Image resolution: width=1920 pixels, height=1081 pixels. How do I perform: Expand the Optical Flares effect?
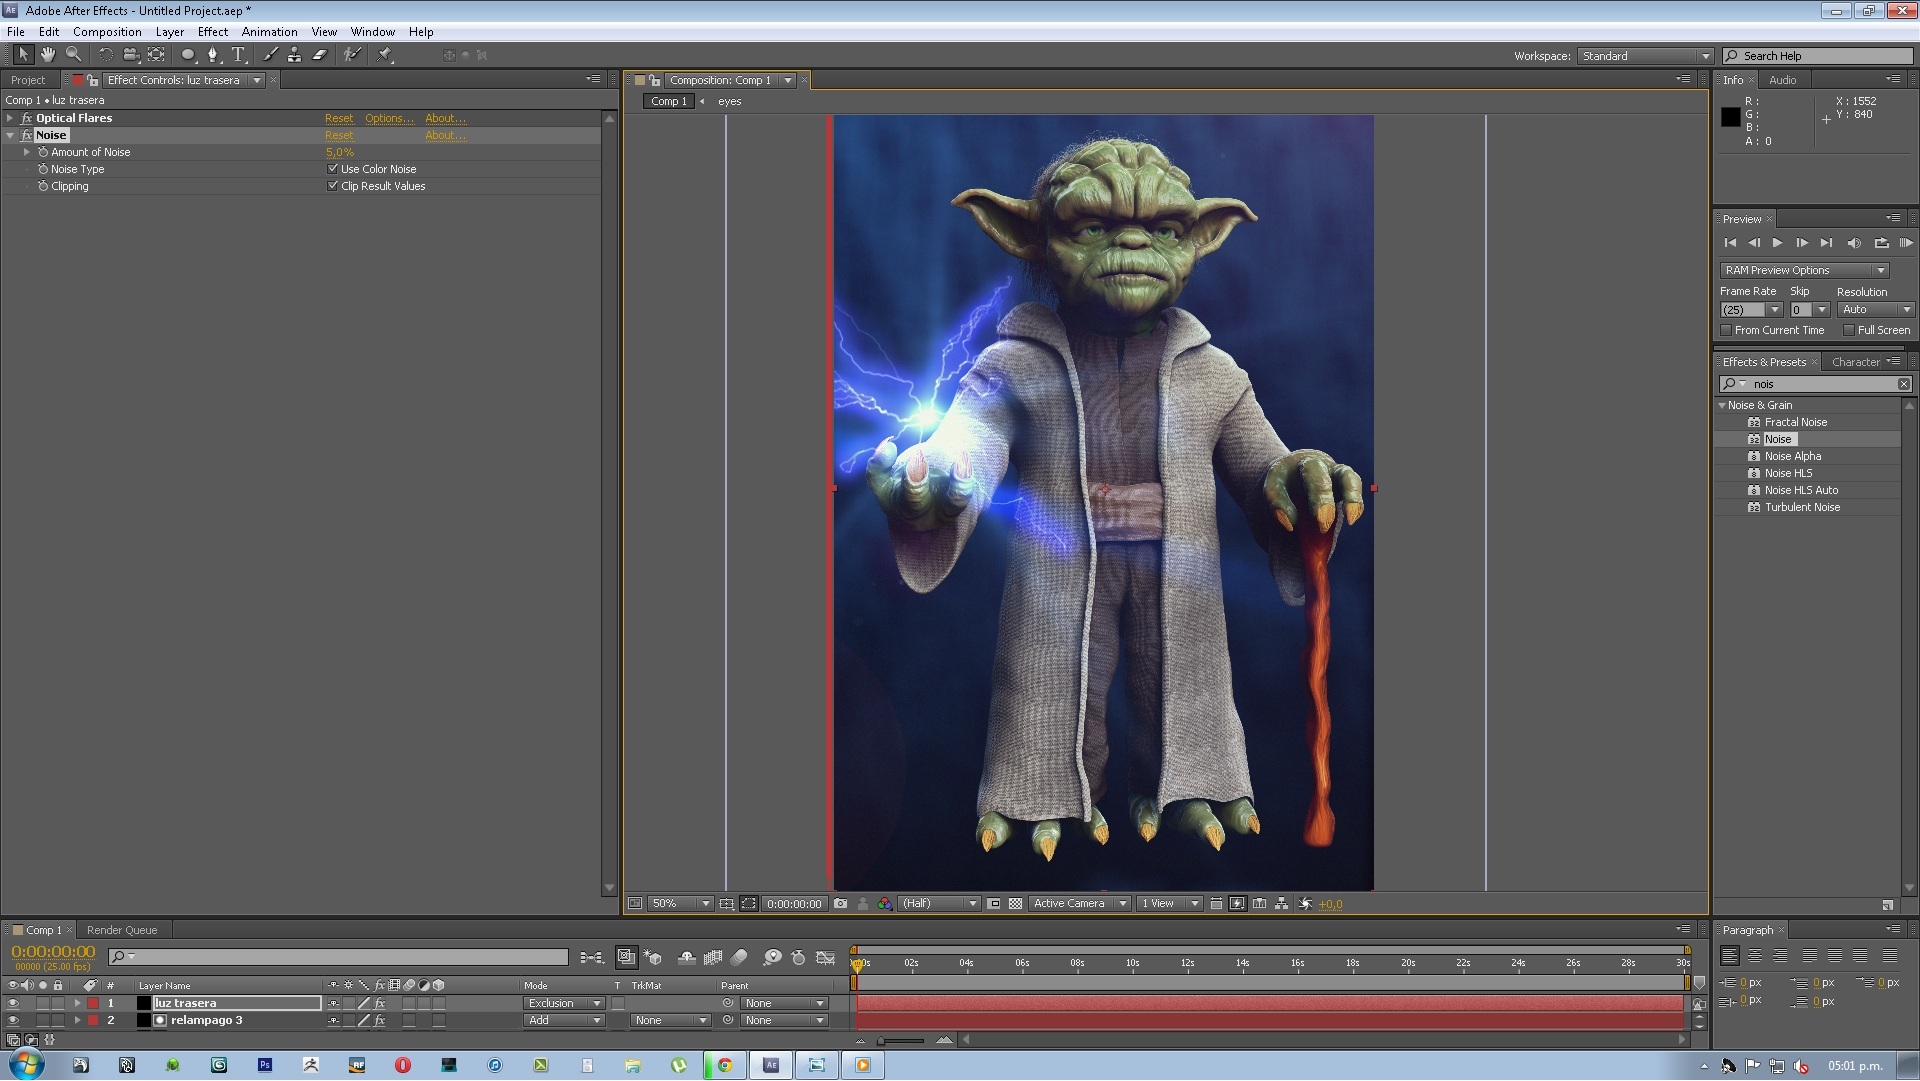(10, 118)
